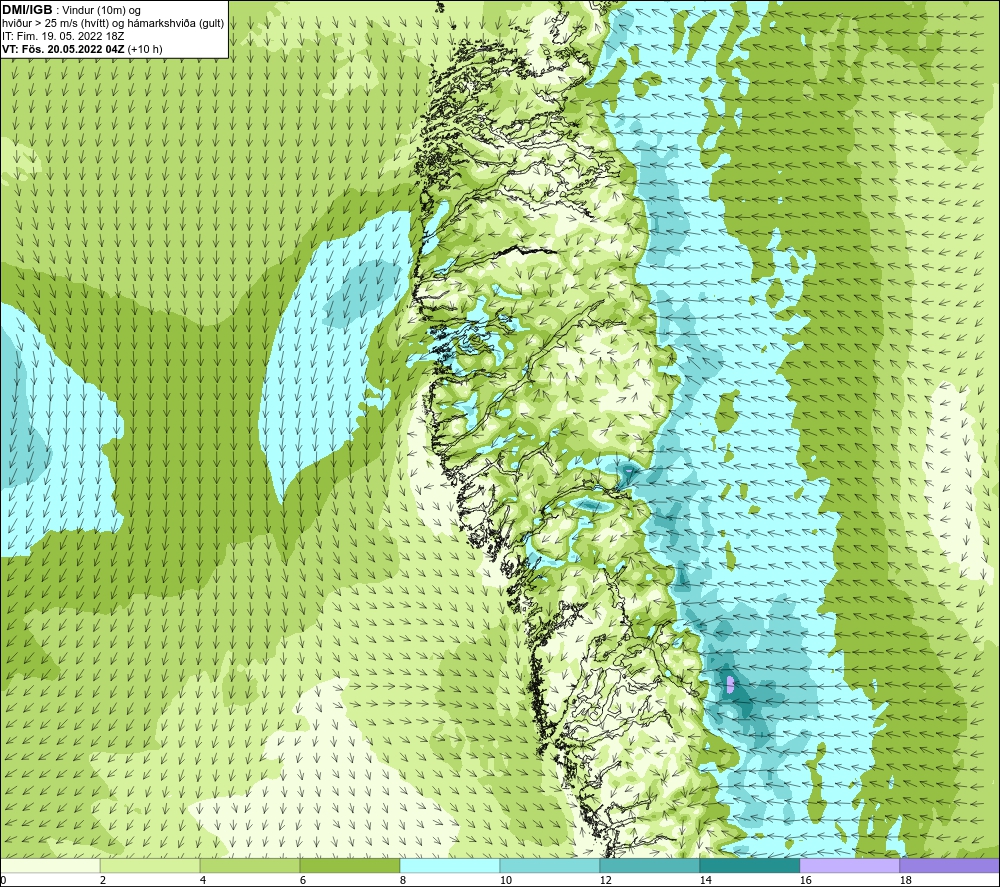Click the legend label '2'
The height and width of the screenshot is (887, 1000).
tap(103, 880)
